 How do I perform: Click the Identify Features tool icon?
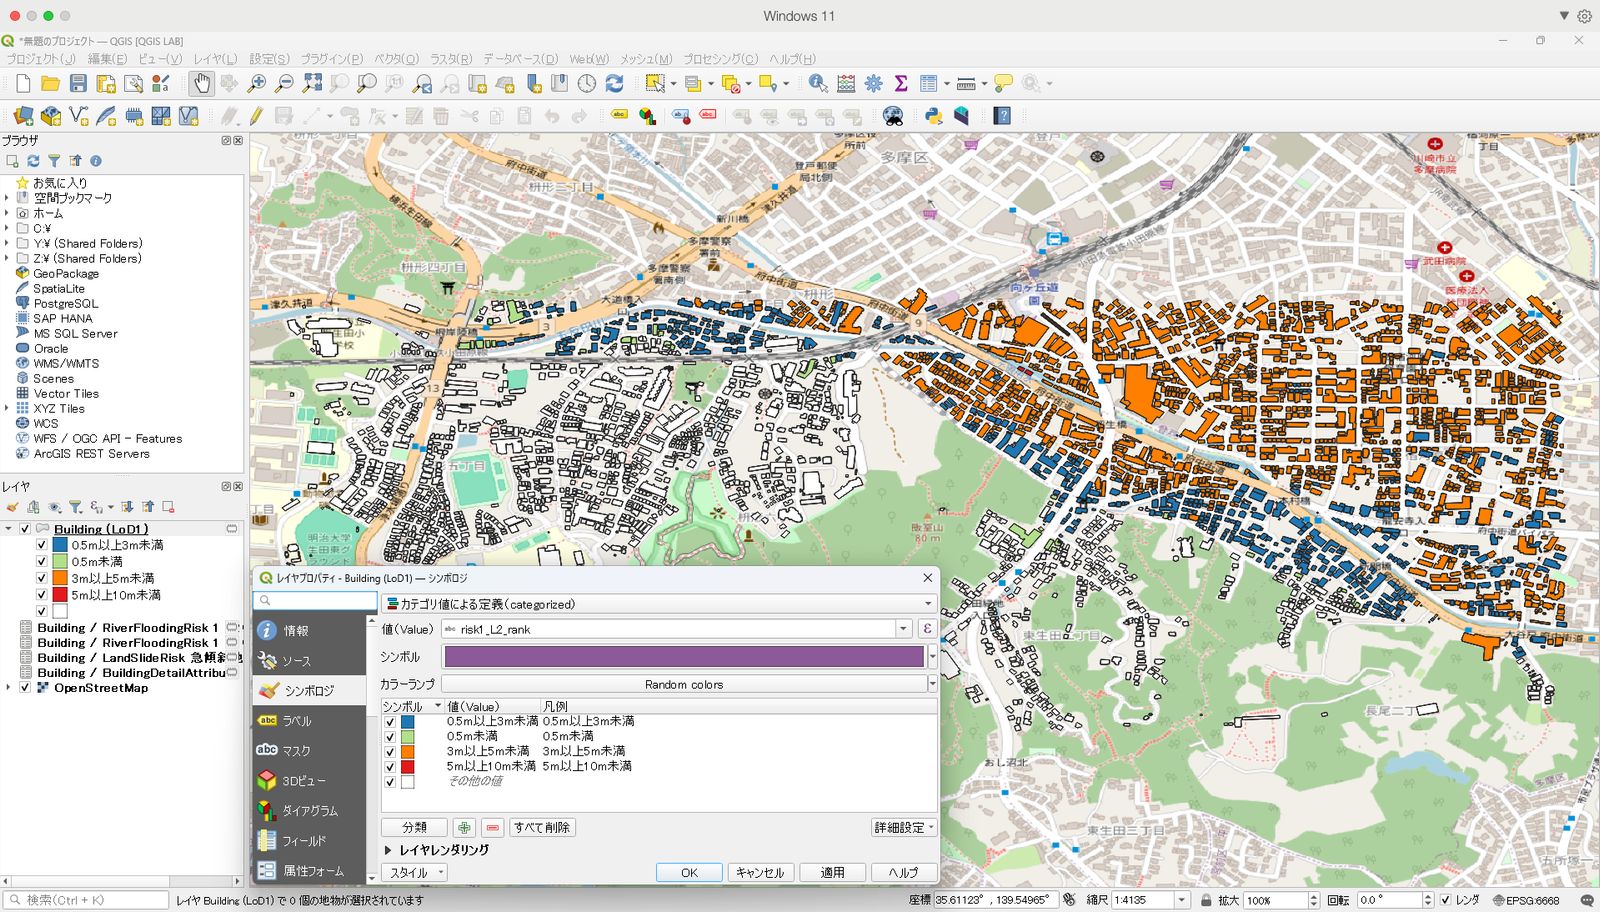coord(818,83)
